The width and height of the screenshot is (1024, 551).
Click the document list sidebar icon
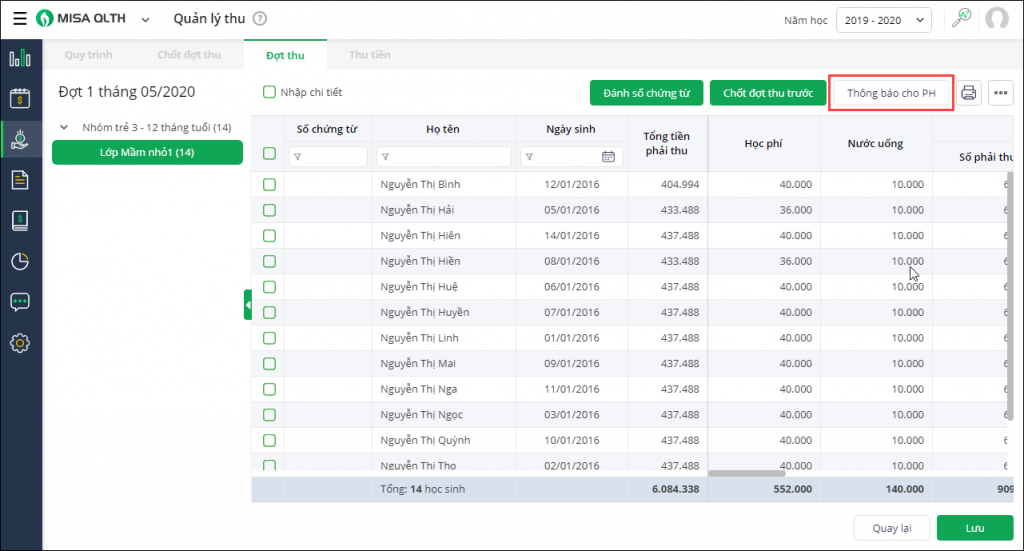(x=19, y=180)
